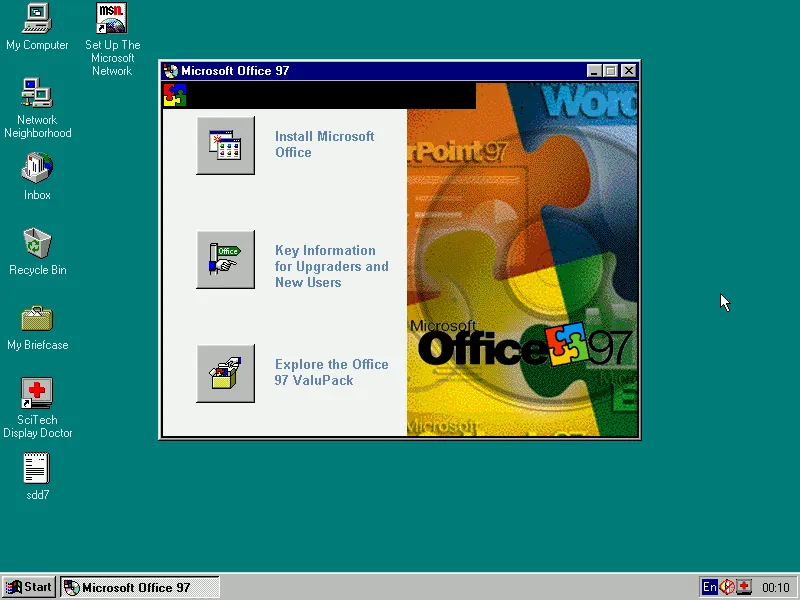Choose Explore the Office 97 ValuPack link
Screen dimensions: 800x600
[x=332, y=372]
